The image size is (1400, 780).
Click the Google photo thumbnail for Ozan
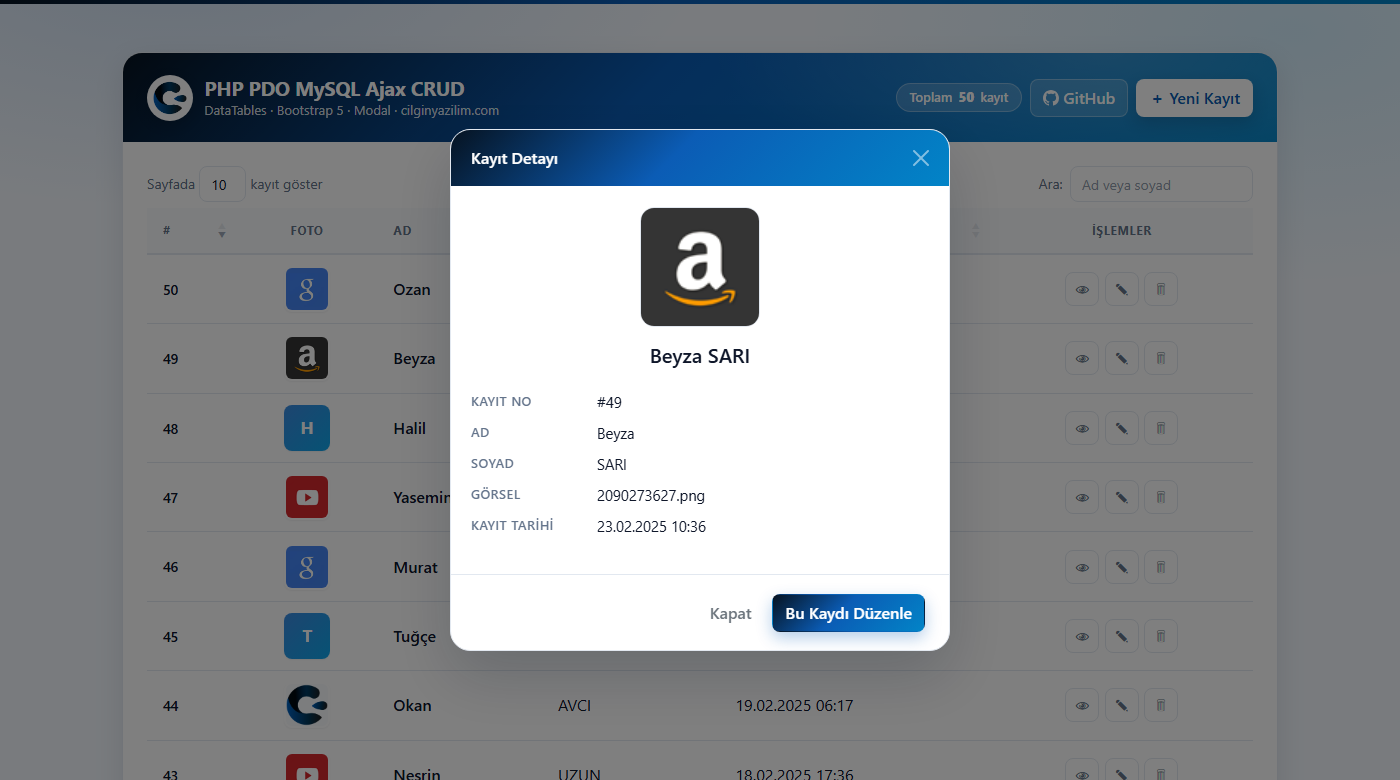(307, 289)
